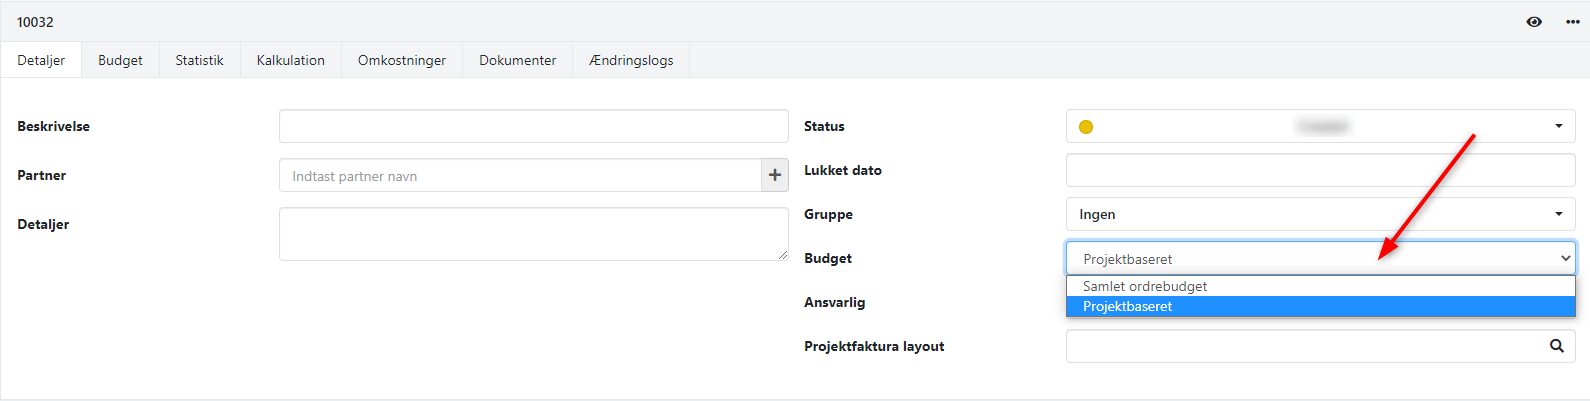Select the Samlet ordrebudget option
Viewport: 1590px width, 401px height.
click(1145, 286)
